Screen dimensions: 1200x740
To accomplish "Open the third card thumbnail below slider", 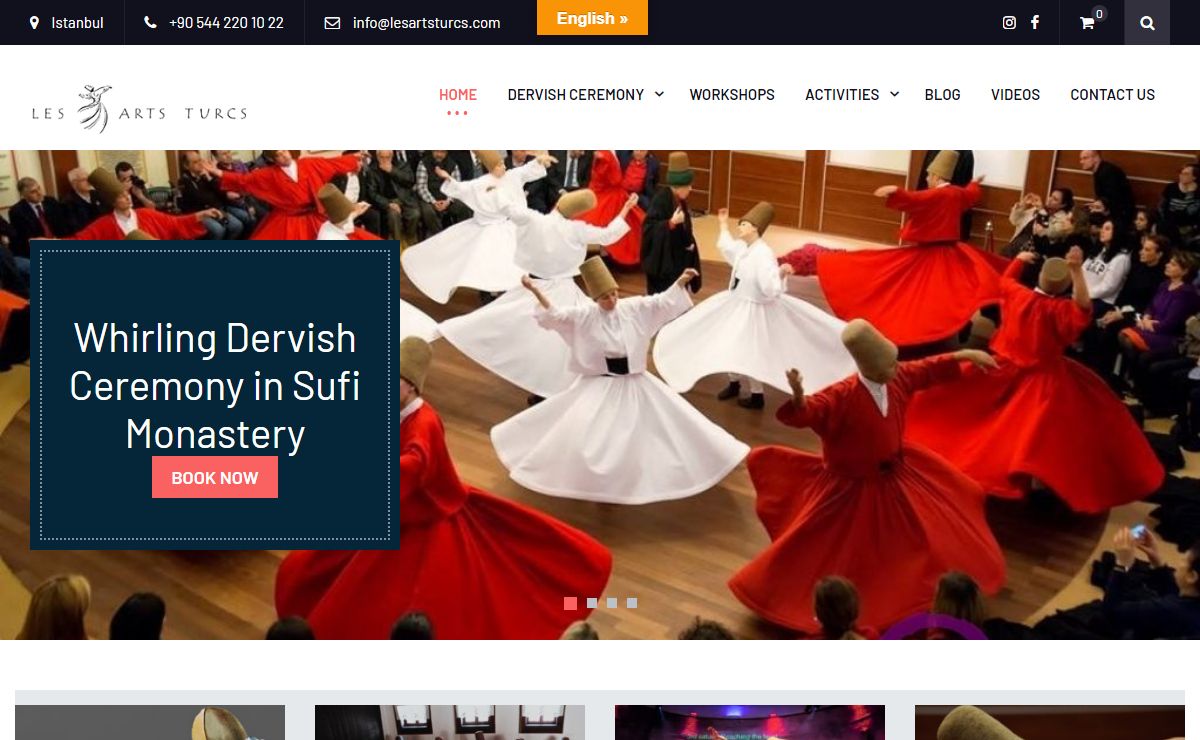I will (x=750, y=722).
